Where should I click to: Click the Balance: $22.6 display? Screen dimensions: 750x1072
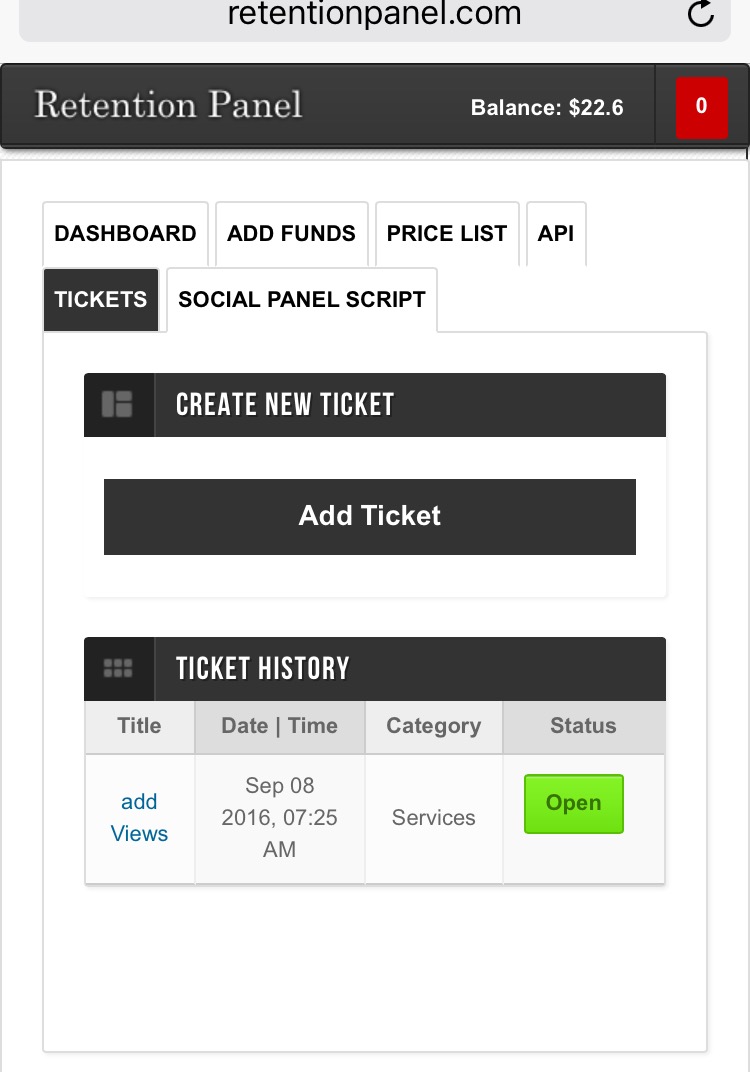pyautogui.click(x=547, y=107)
